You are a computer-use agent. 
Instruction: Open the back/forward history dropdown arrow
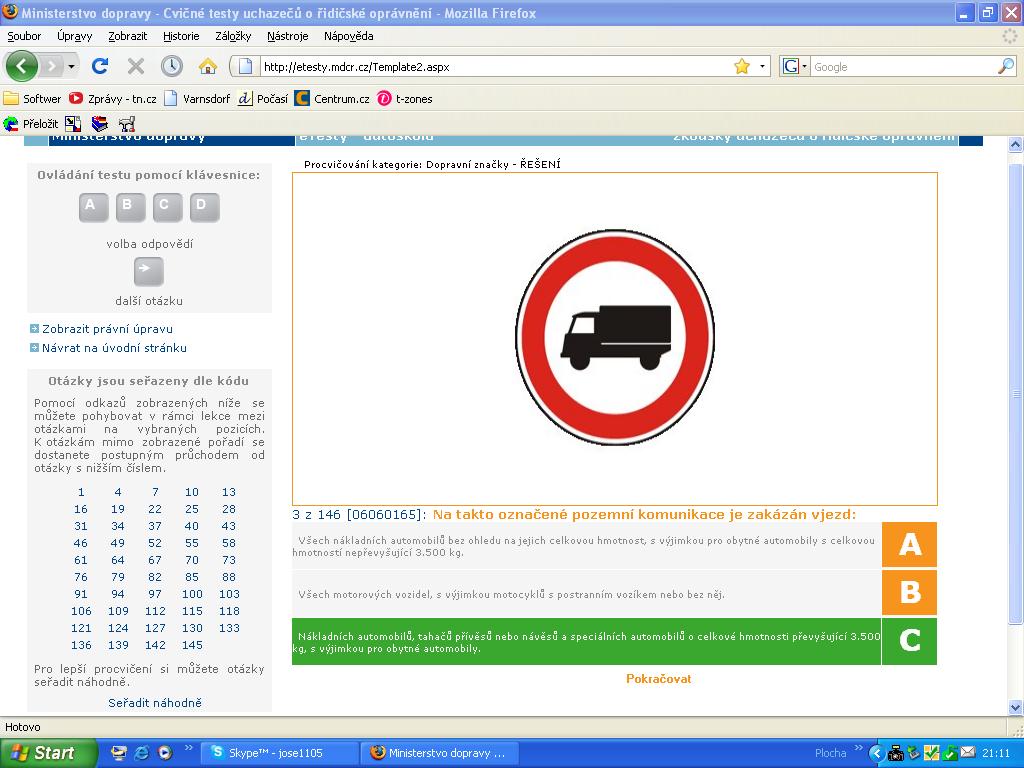pos(71,67)
